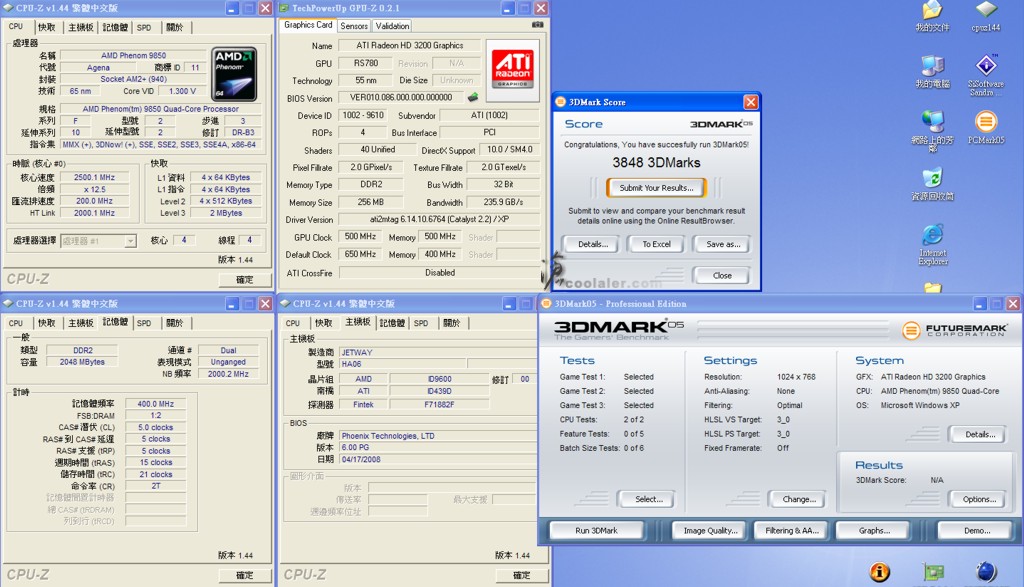The image size is (1024, 587).
Task: Open the 我的文件 desktop folder icon
Action: [933, 16]
